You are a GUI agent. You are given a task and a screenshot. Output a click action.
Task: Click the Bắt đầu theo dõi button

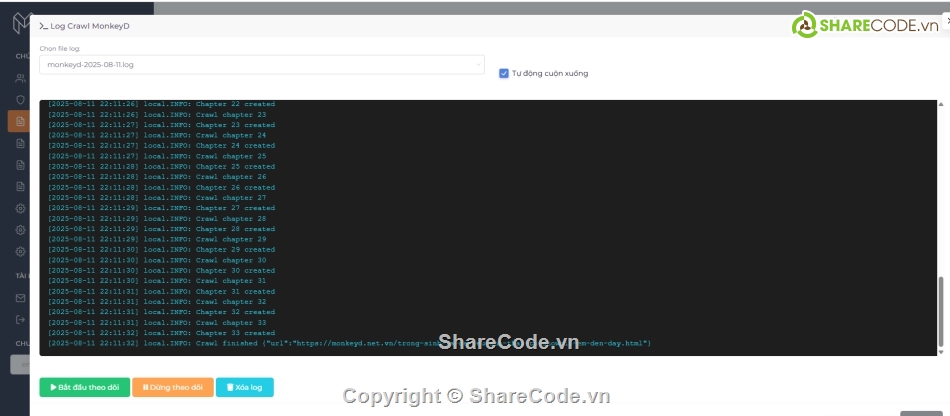pyautogui.click(x=85, y=388)
